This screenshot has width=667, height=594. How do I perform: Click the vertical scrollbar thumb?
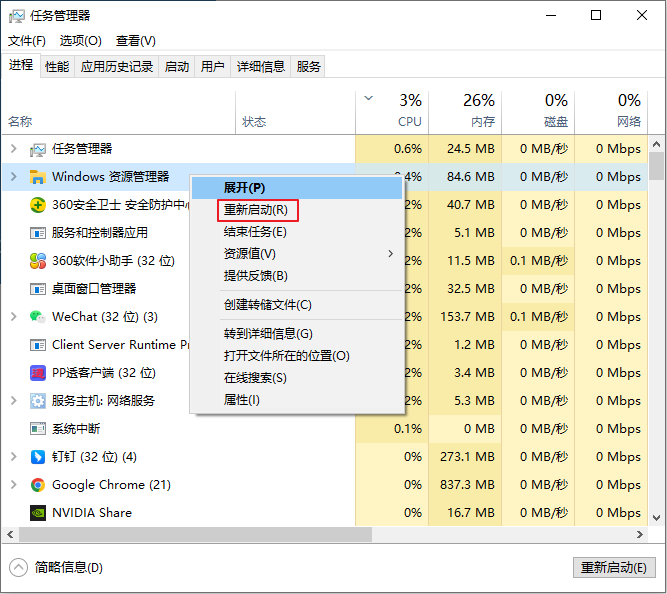[657, 166]
